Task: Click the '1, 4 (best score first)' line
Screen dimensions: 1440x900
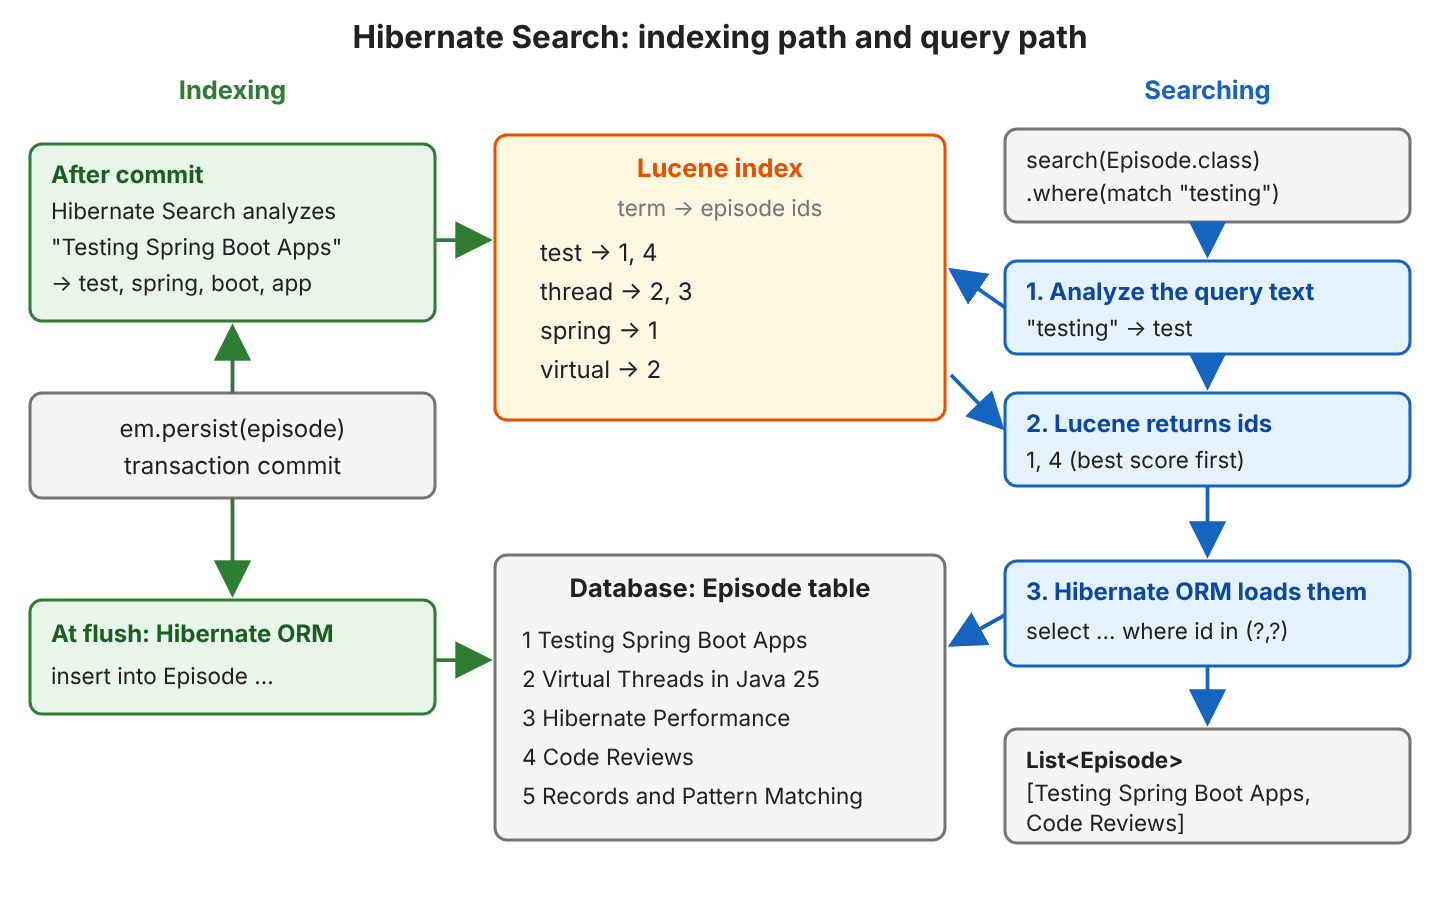Action: point(1135,460)
